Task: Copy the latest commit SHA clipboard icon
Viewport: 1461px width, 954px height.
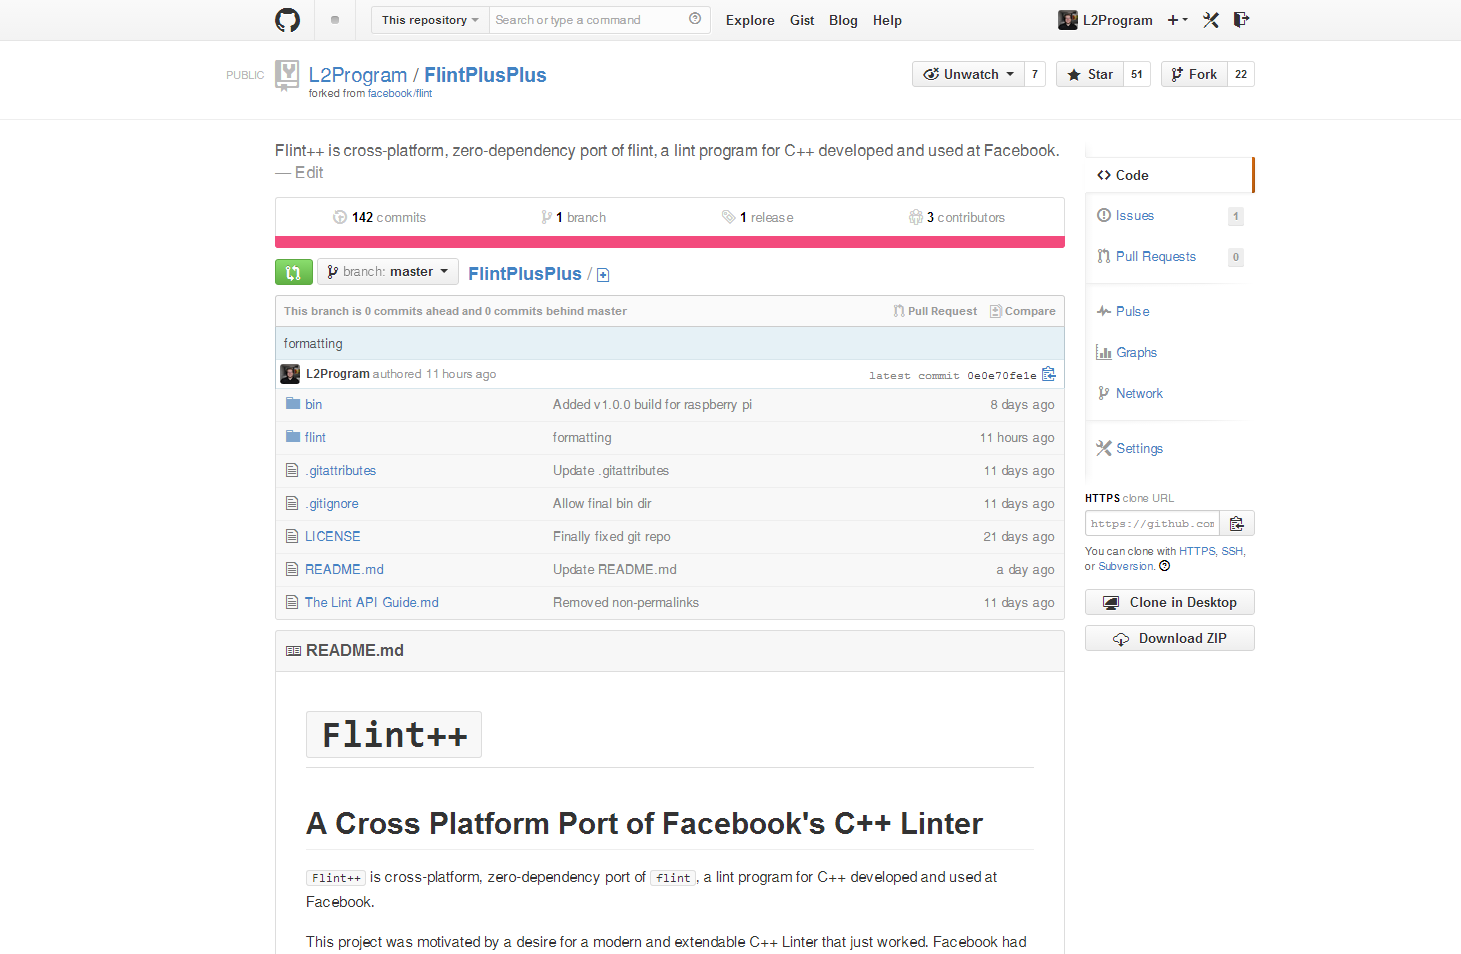Action: 1049,374
